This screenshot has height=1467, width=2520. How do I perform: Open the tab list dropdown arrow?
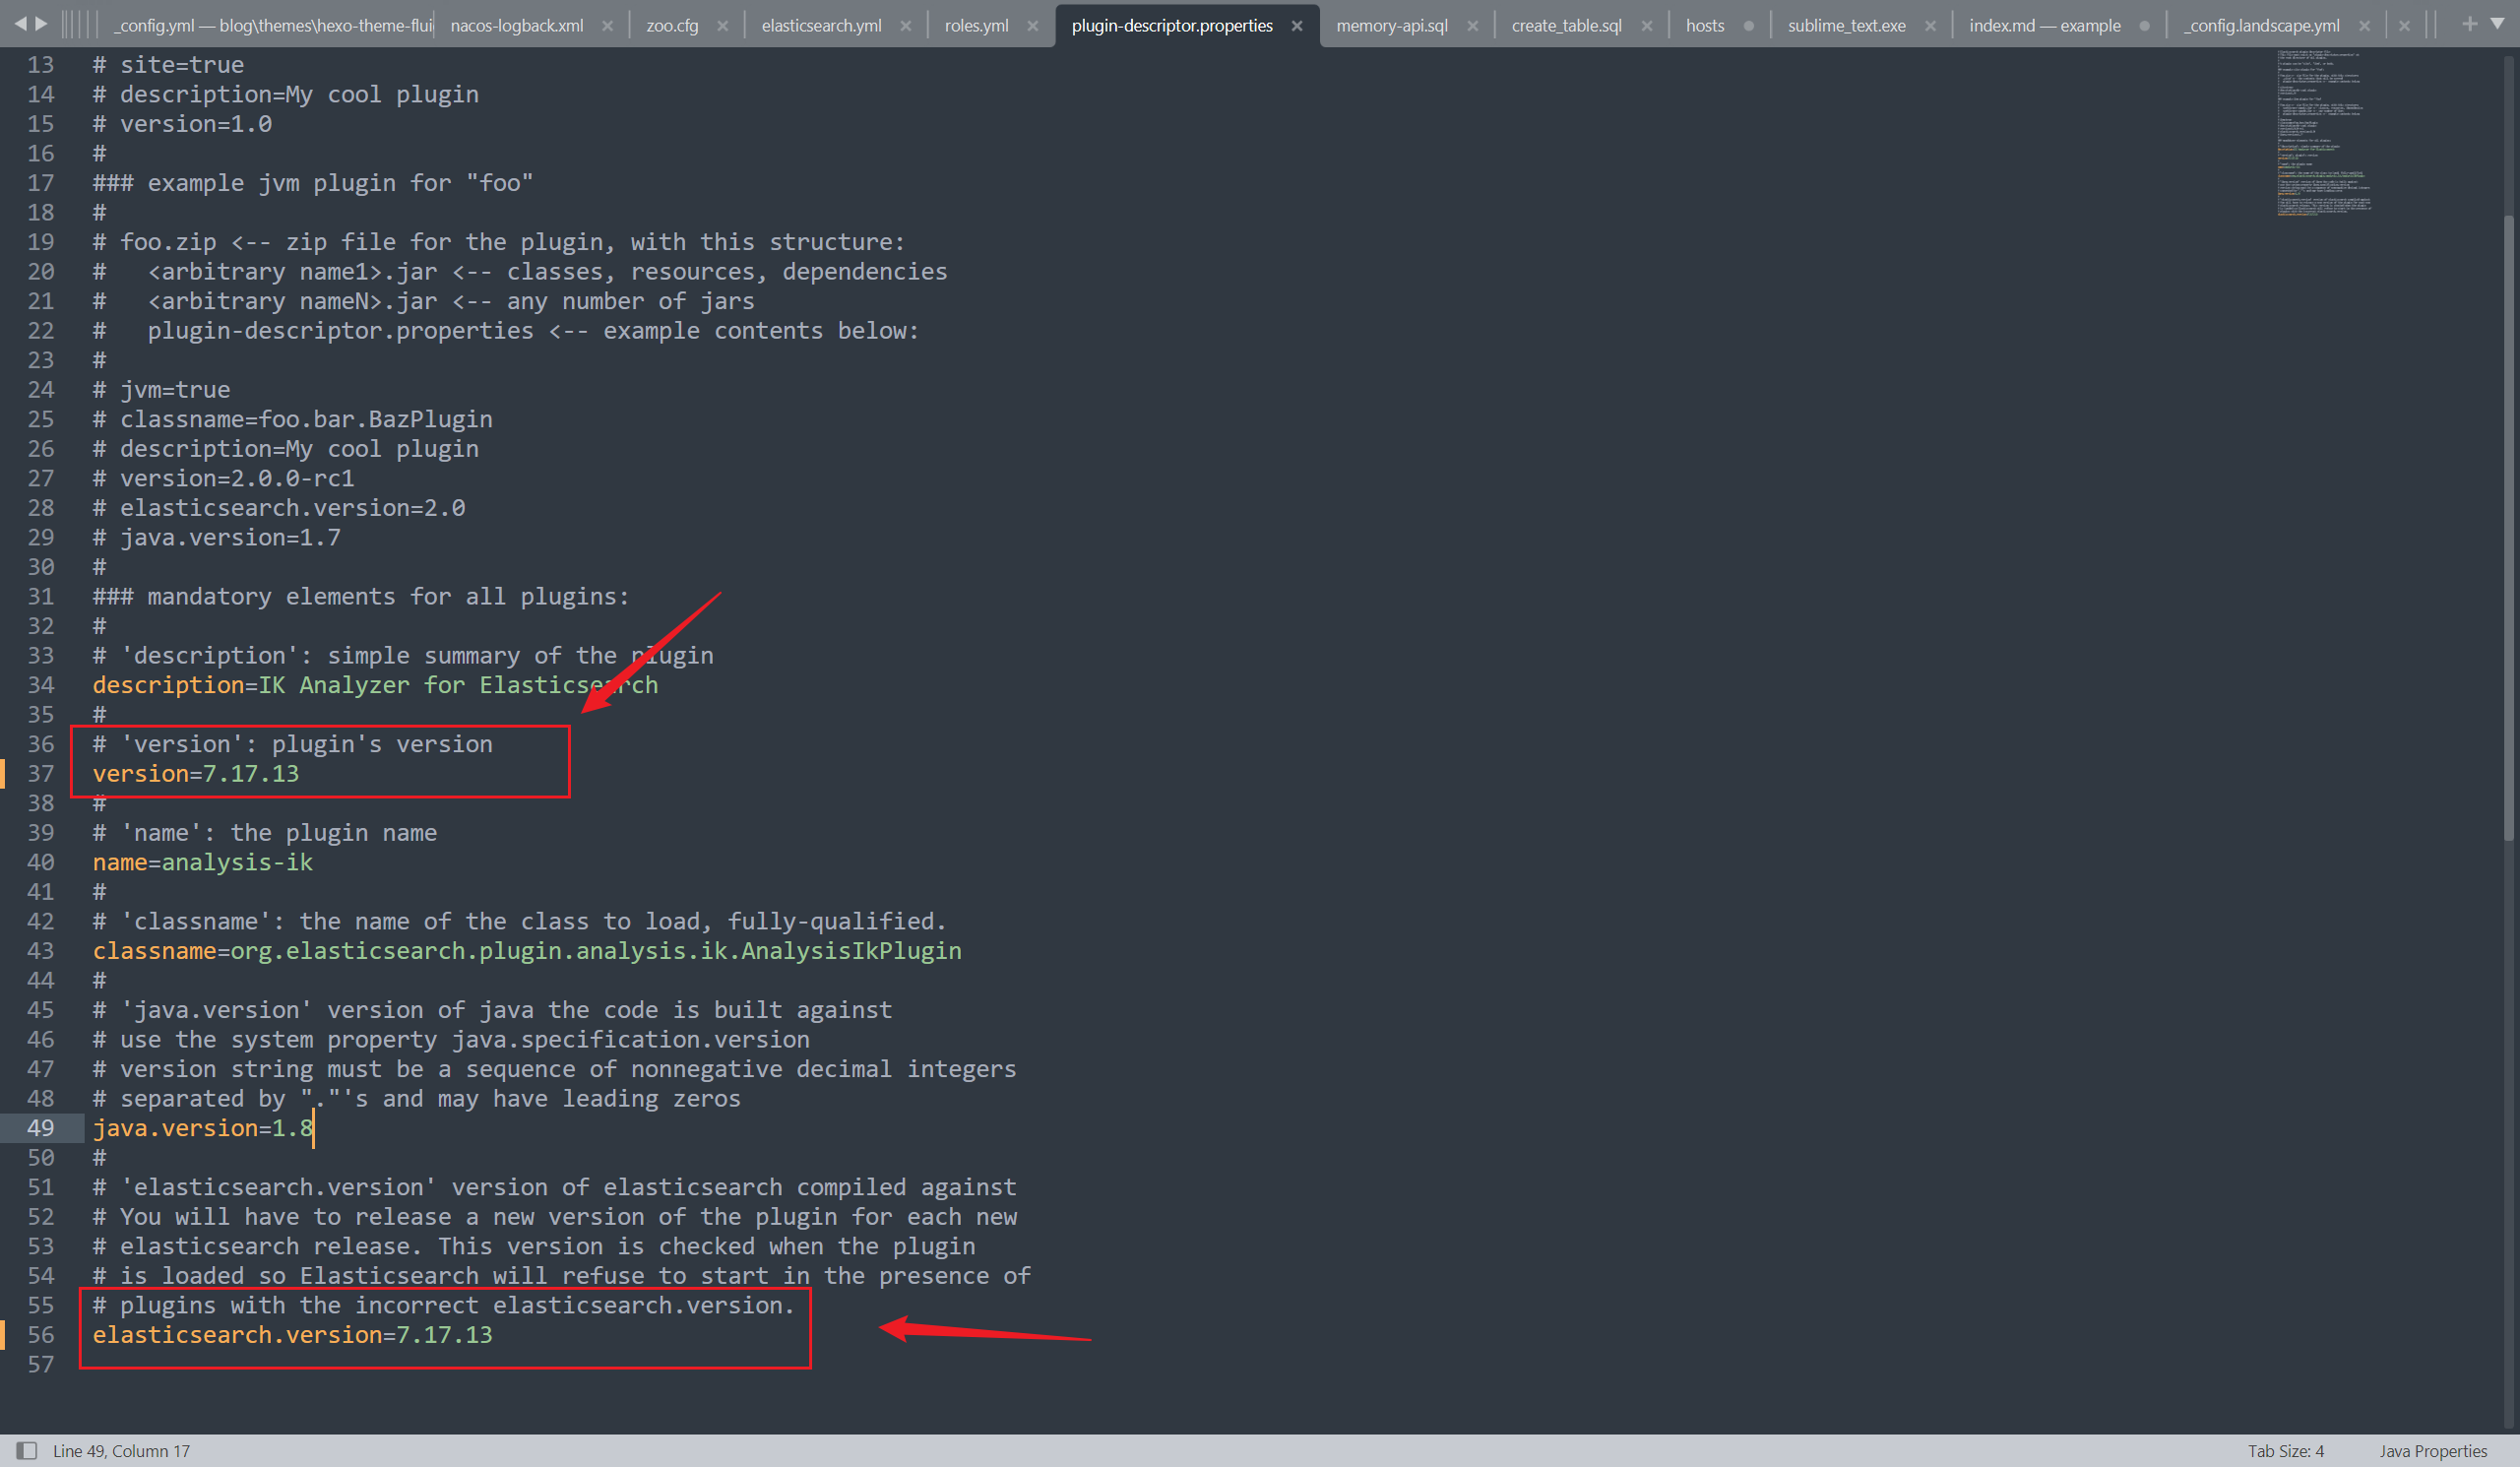[2497, 24]
